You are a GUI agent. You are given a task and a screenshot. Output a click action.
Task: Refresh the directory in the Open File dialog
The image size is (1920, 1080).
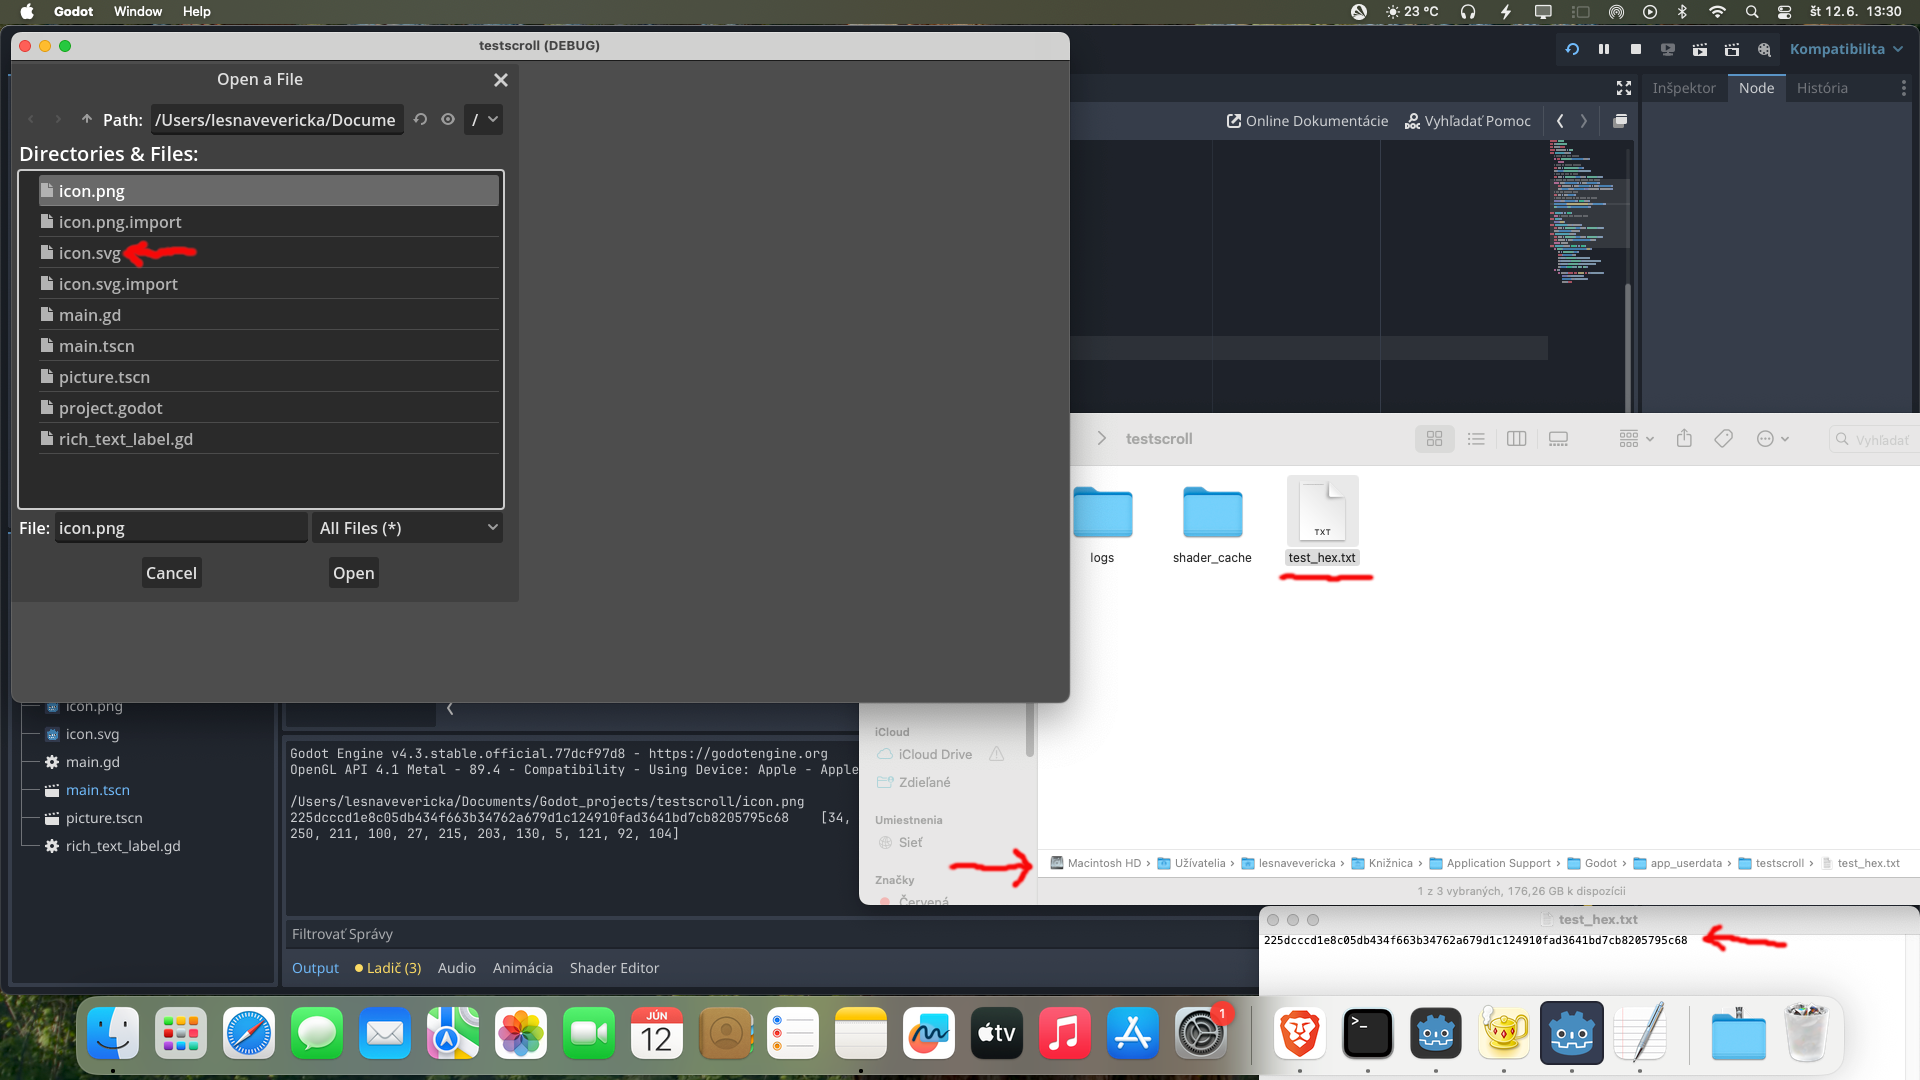tap(421, 119)
